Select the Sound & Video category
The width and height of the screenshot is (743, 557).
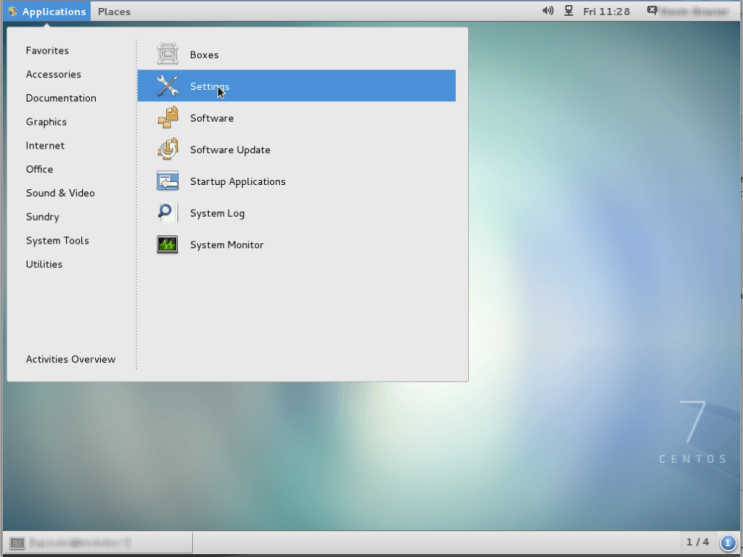coord(60,193)
